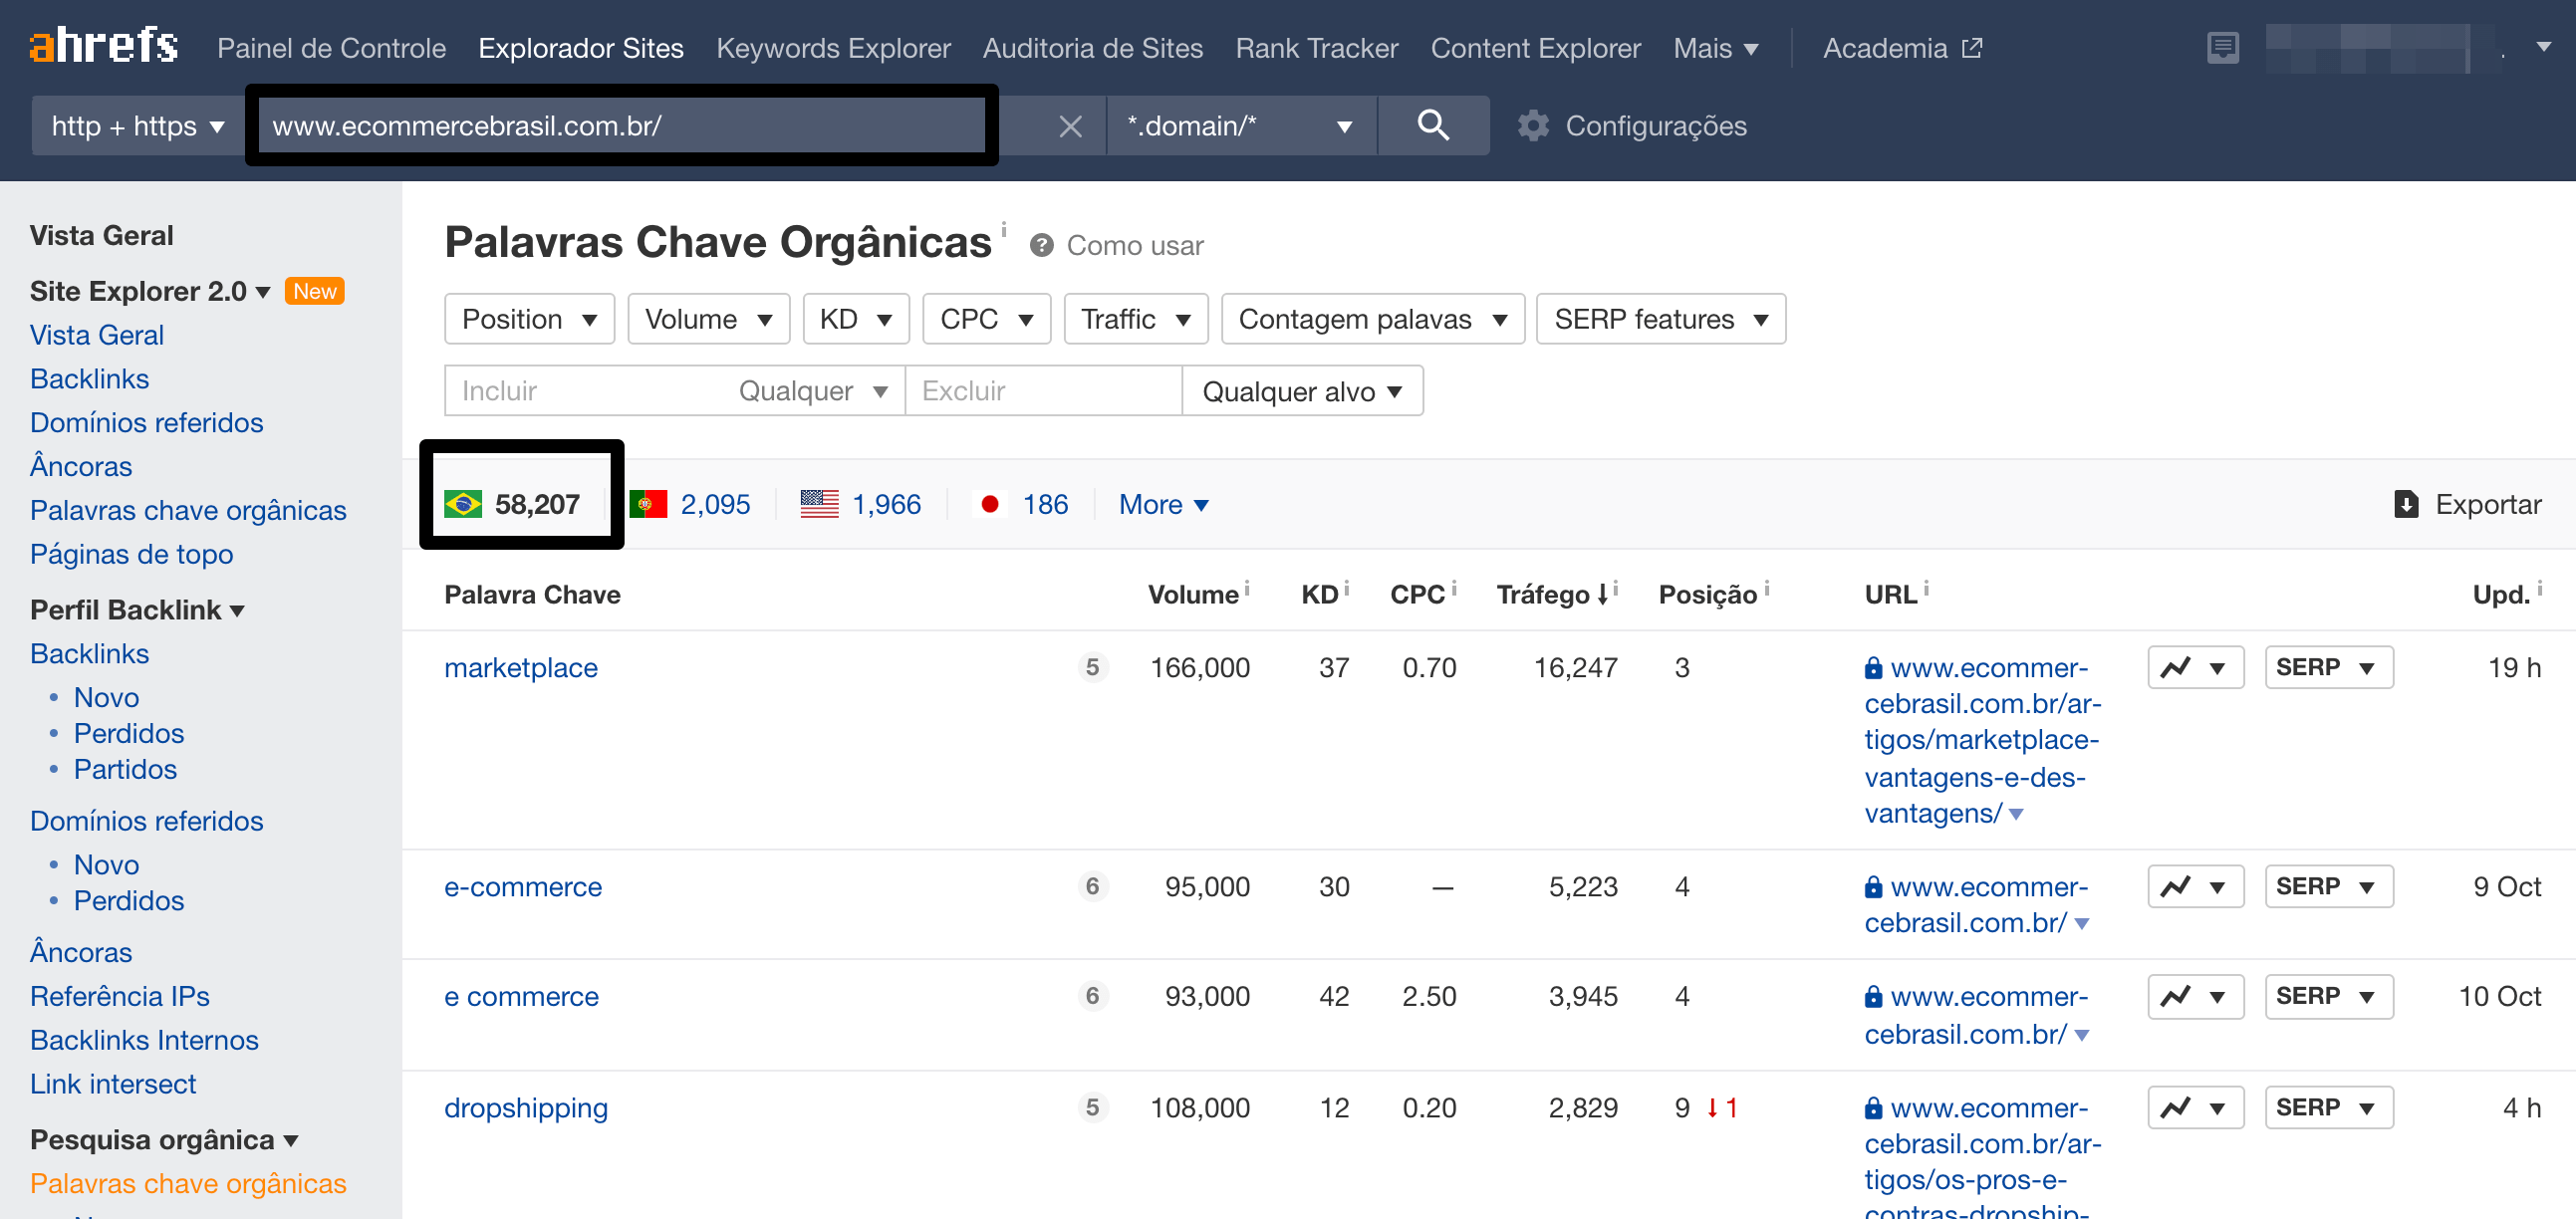
Task: Open position history chart for marketplace
Action: (x=2195, y=667)
